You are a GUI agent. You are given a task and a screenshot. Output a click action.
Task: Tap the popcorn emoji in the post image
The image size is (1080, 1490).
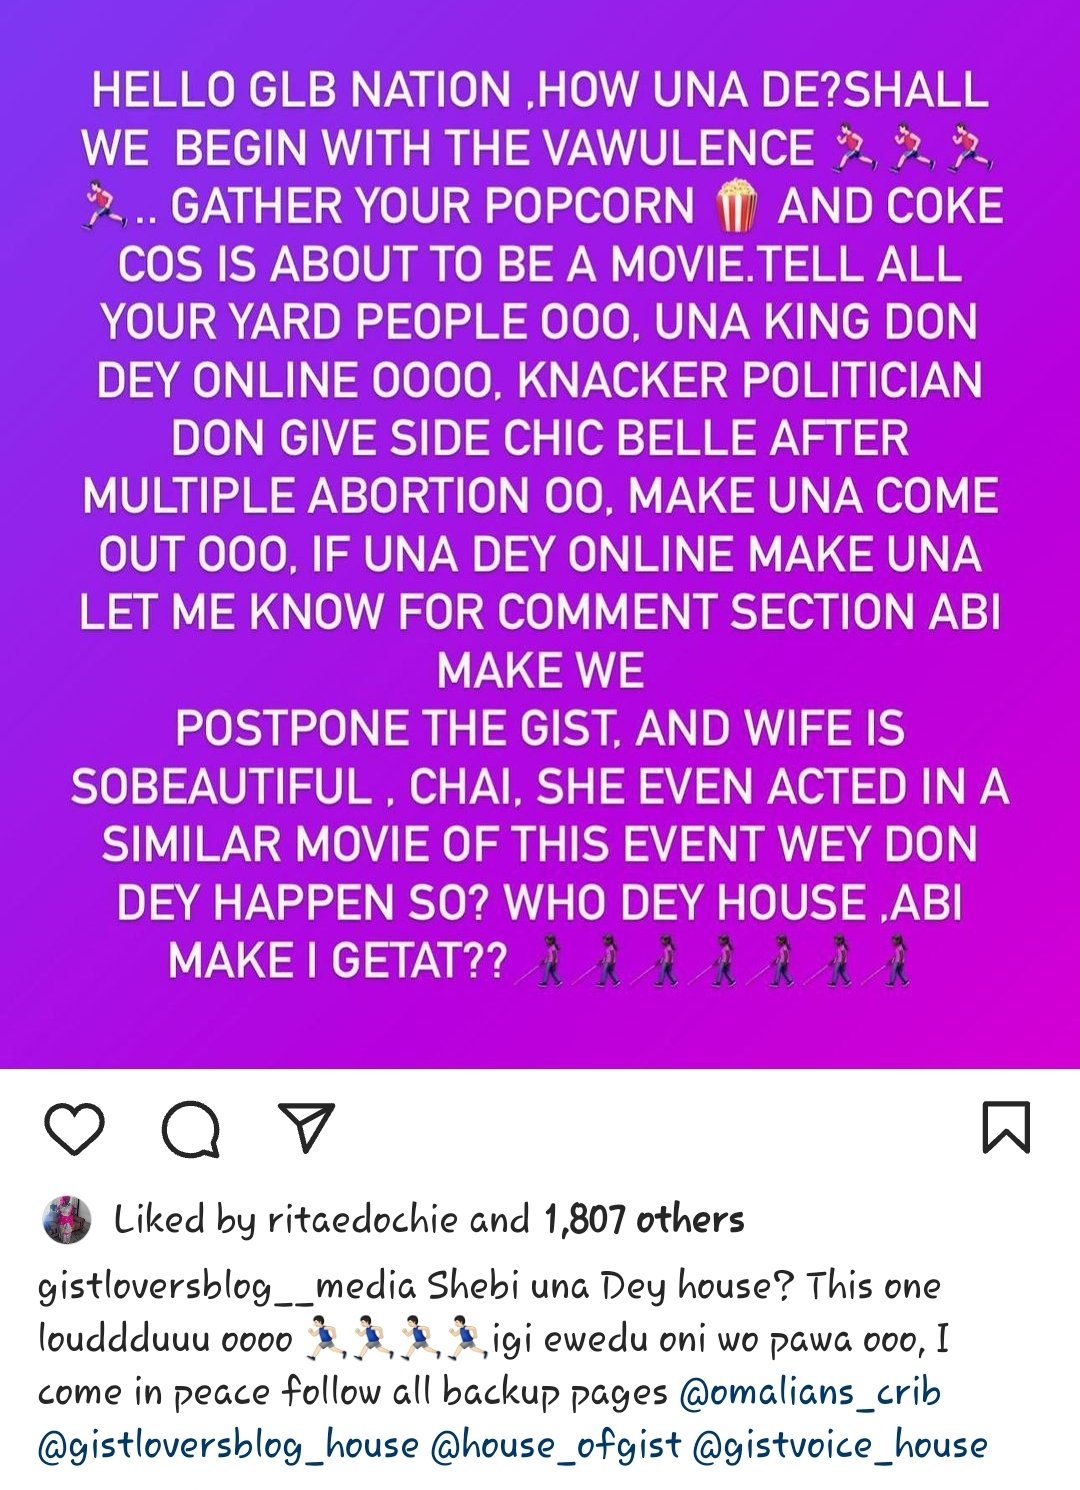[736, 205]
